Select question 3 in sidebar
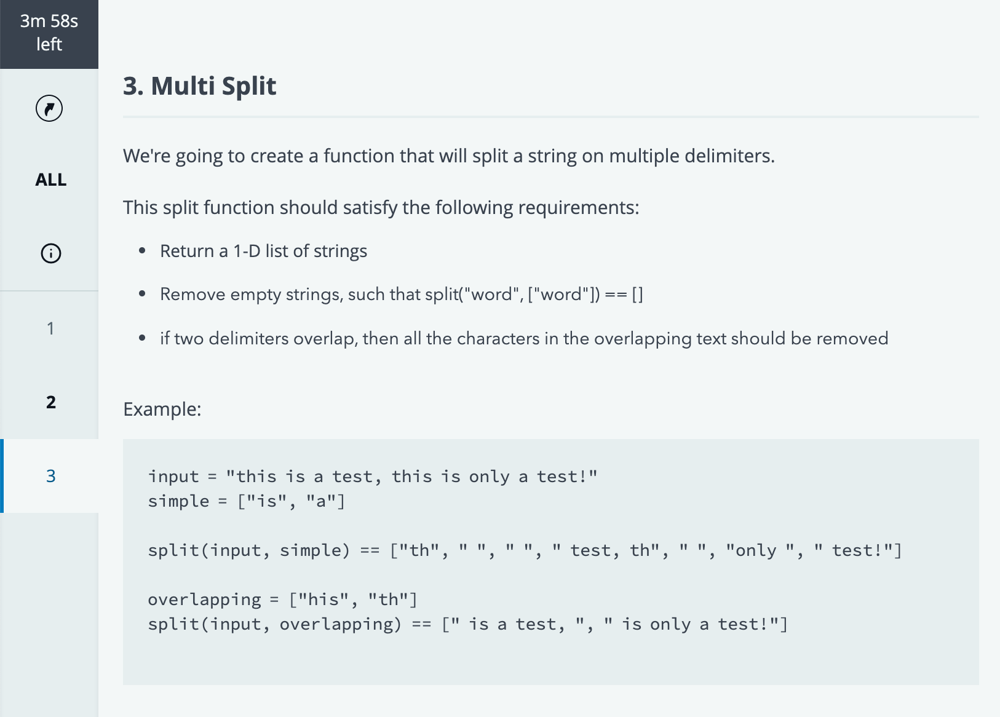 pyautogui.click(x=50, y=476)
